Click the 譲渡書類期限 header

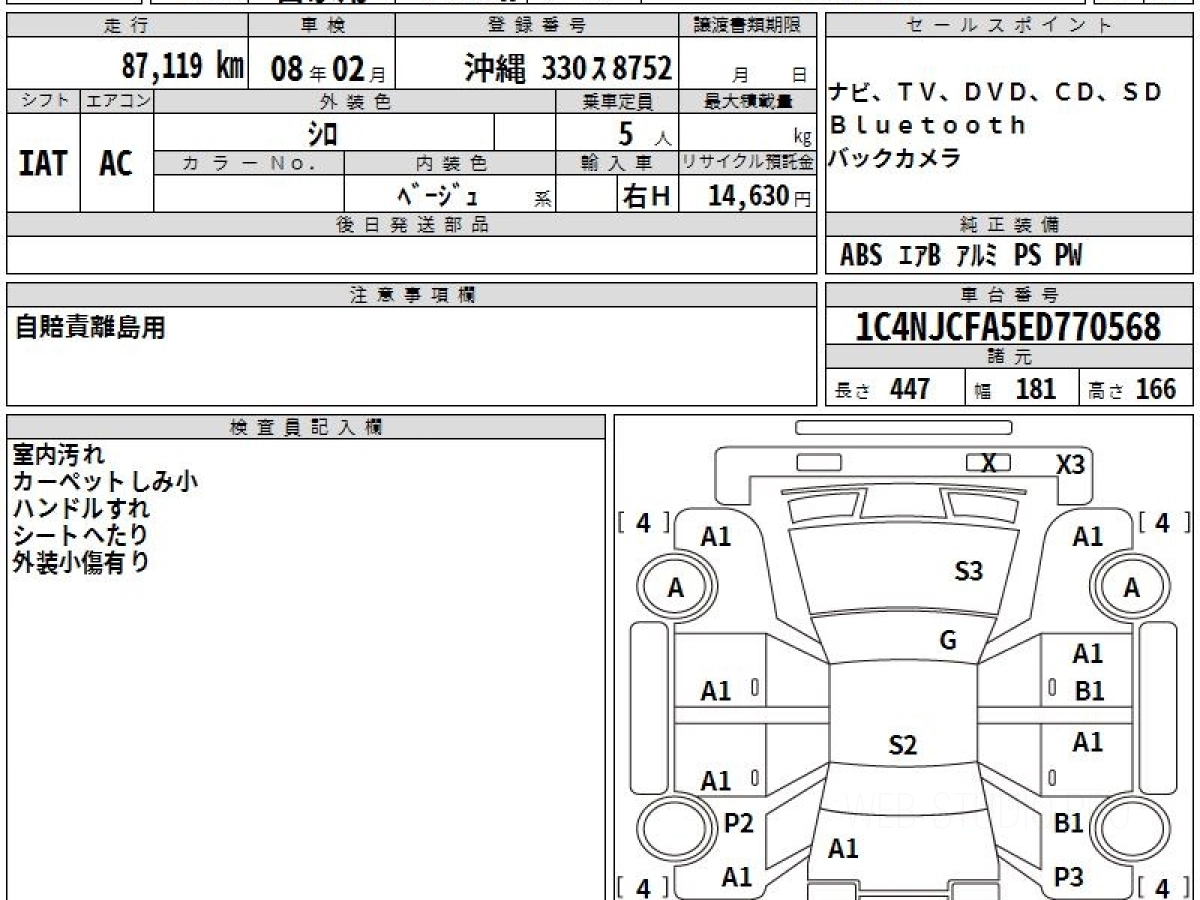pos(748,26)
